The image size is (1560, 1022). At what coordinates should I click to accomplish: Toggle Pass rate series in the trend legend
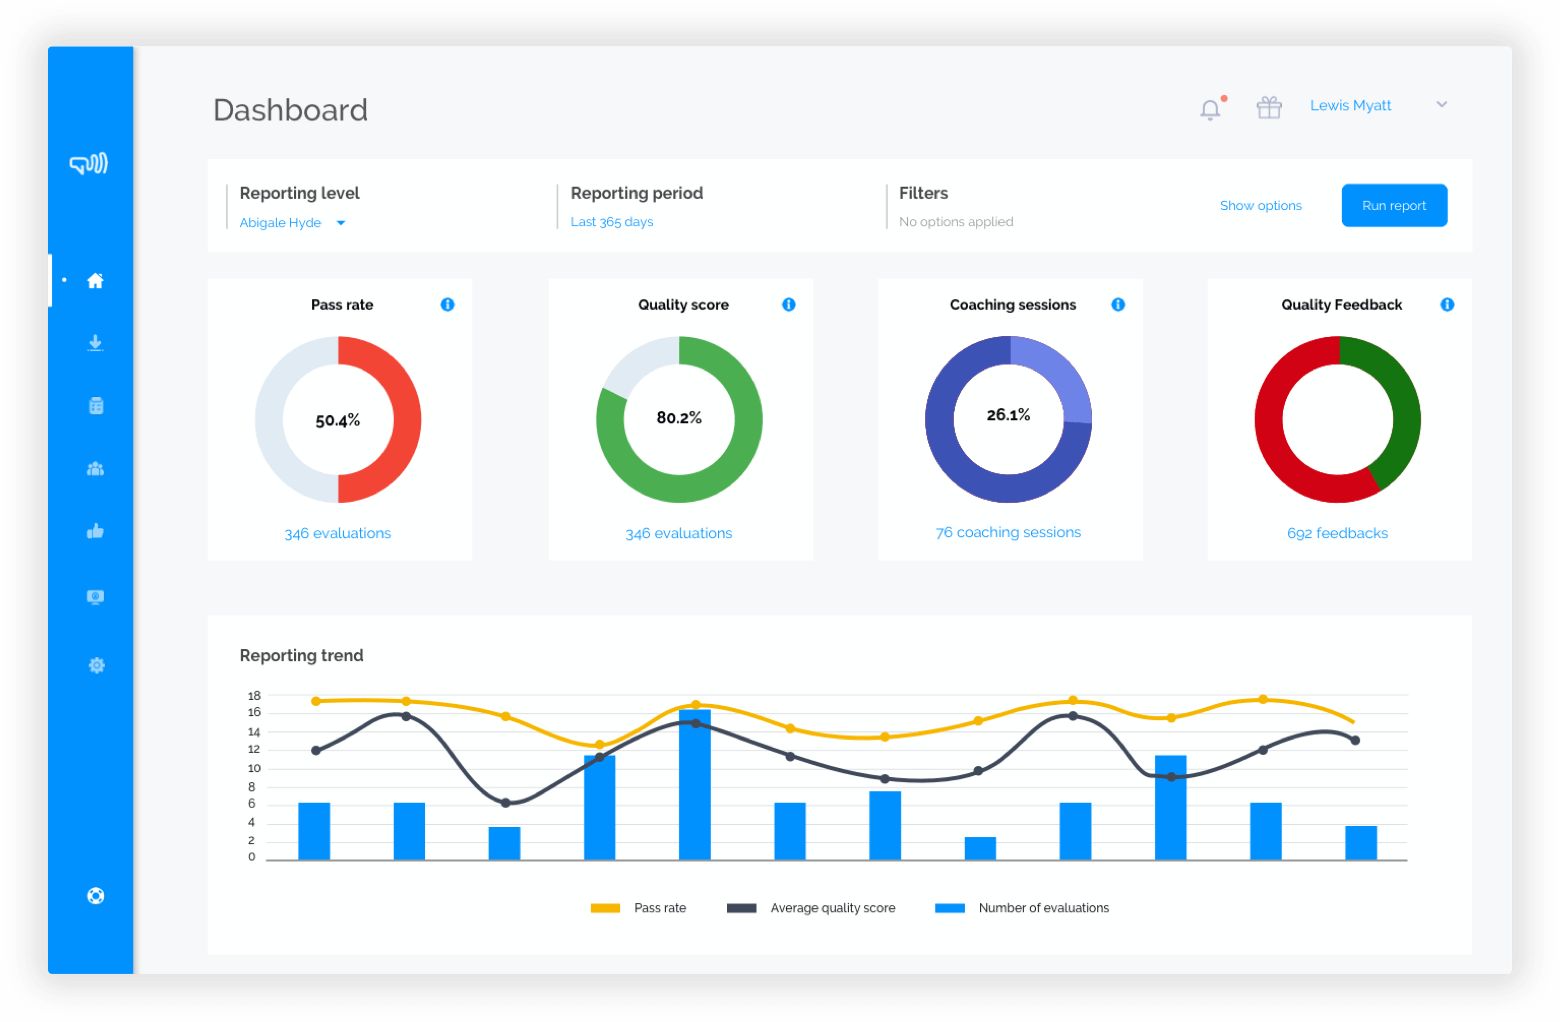640,907
